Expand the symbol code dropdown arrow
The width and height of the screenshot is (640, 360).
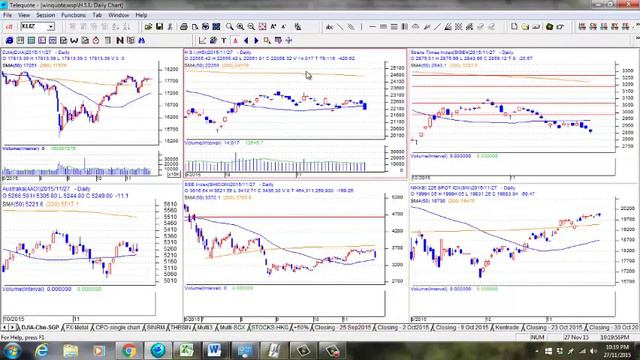pyautogui.click(x=51, y=27)
